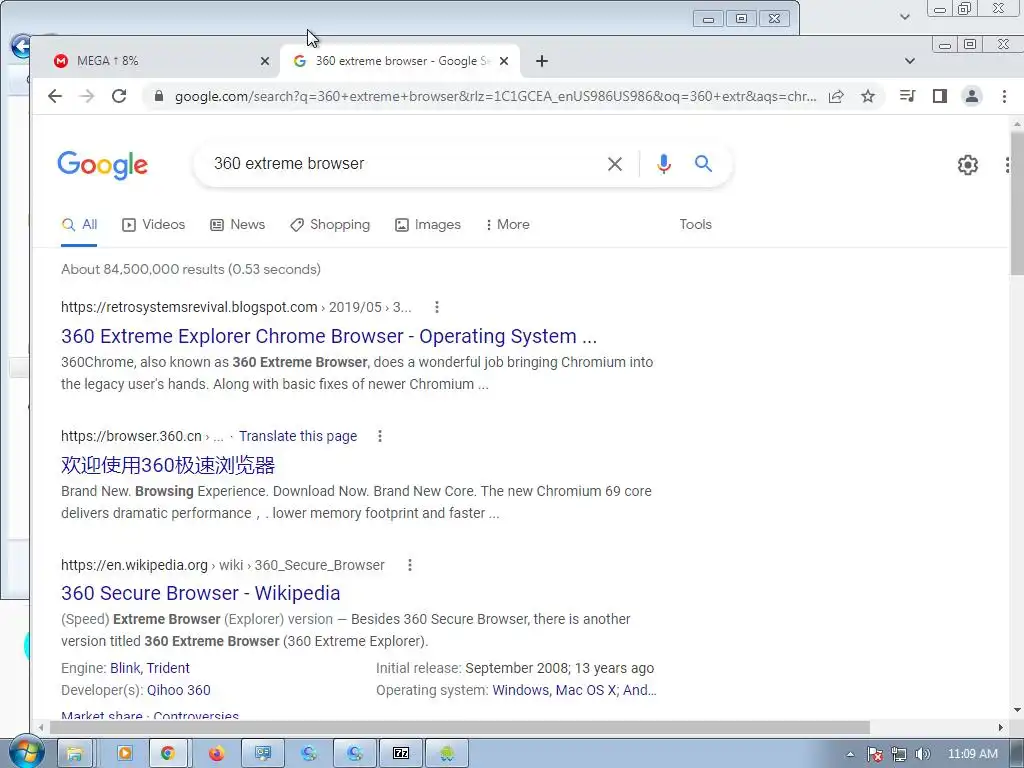Open Action Center flag icon in tray
Image resolution: width=1024 pixels, height=768 pixels.
(874, 754)
